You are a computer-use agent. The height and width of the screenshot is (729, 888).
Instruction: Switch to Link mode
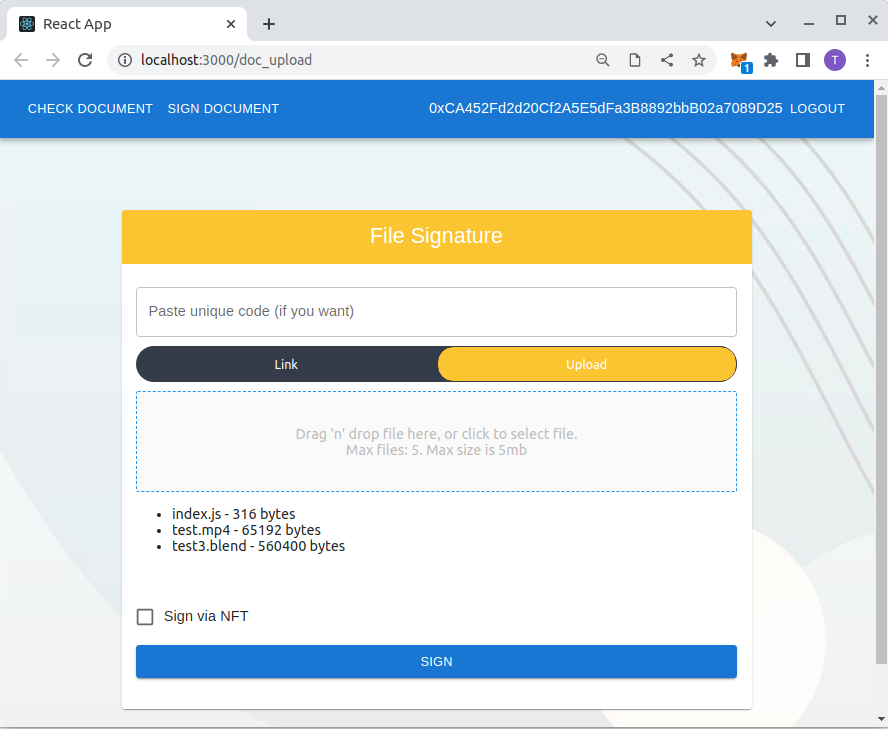pyautogui.click(x=287, y=364)
